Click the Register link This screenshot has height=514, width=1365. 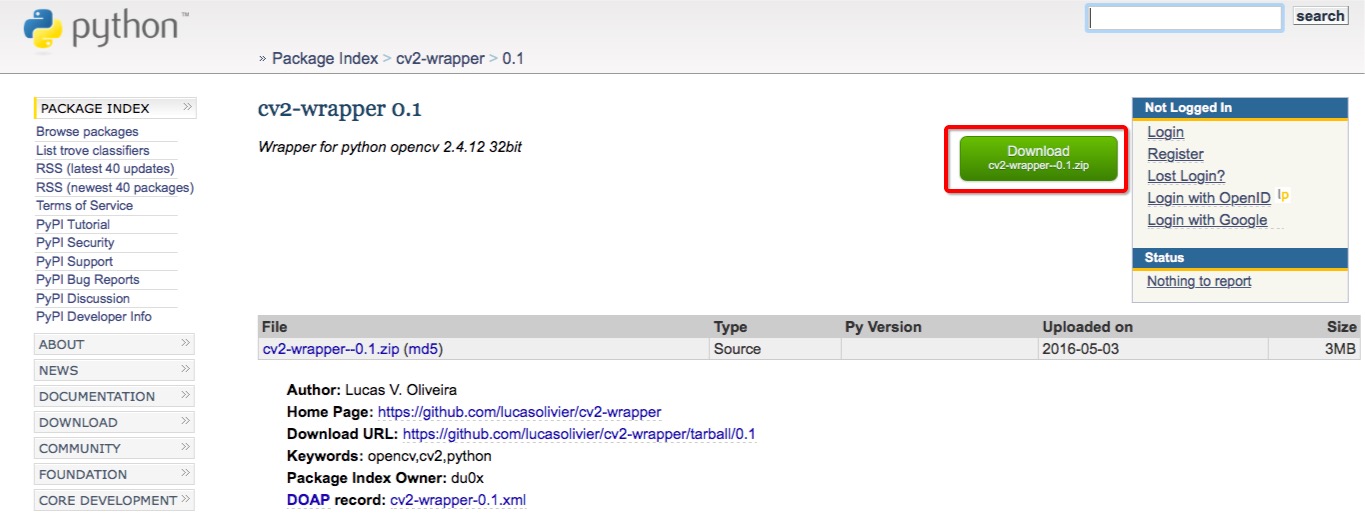pyautogui.click(x=1175, y=154)
